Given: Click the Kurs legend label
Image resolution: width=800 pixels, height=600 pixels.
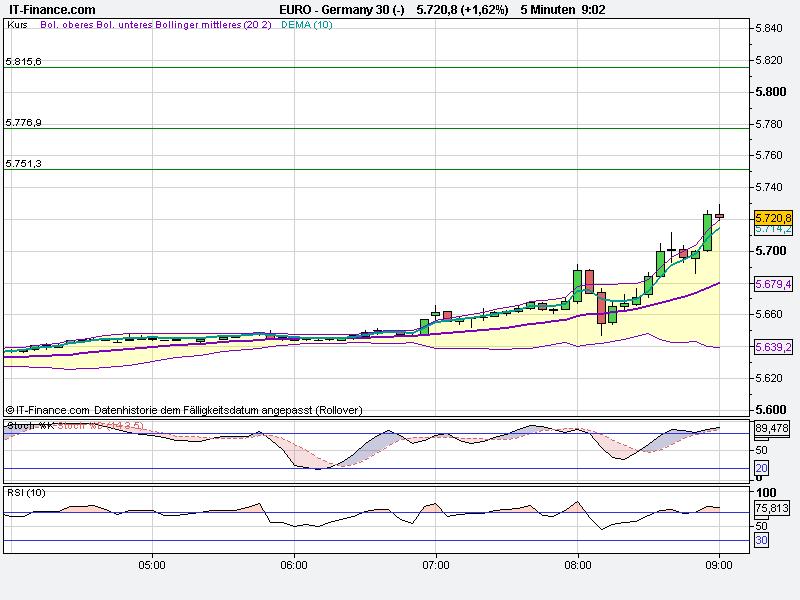Looking at the screenshot, I should pyautogui.click(x=17, y=24).
